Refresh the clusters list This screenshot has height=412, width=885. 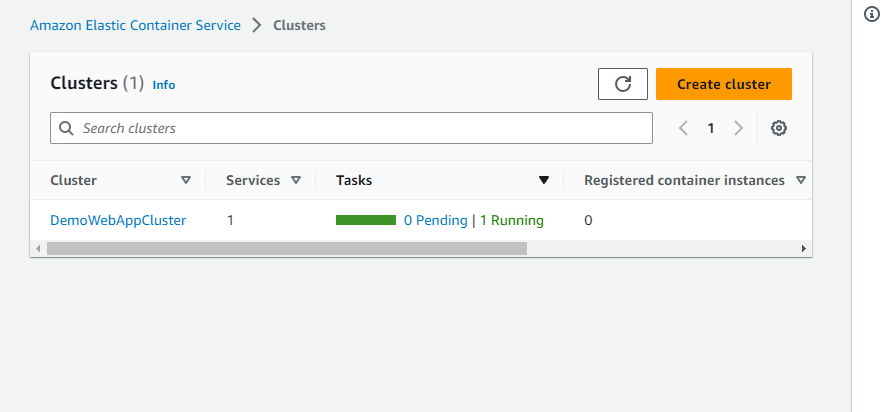(x=623, y=84)
